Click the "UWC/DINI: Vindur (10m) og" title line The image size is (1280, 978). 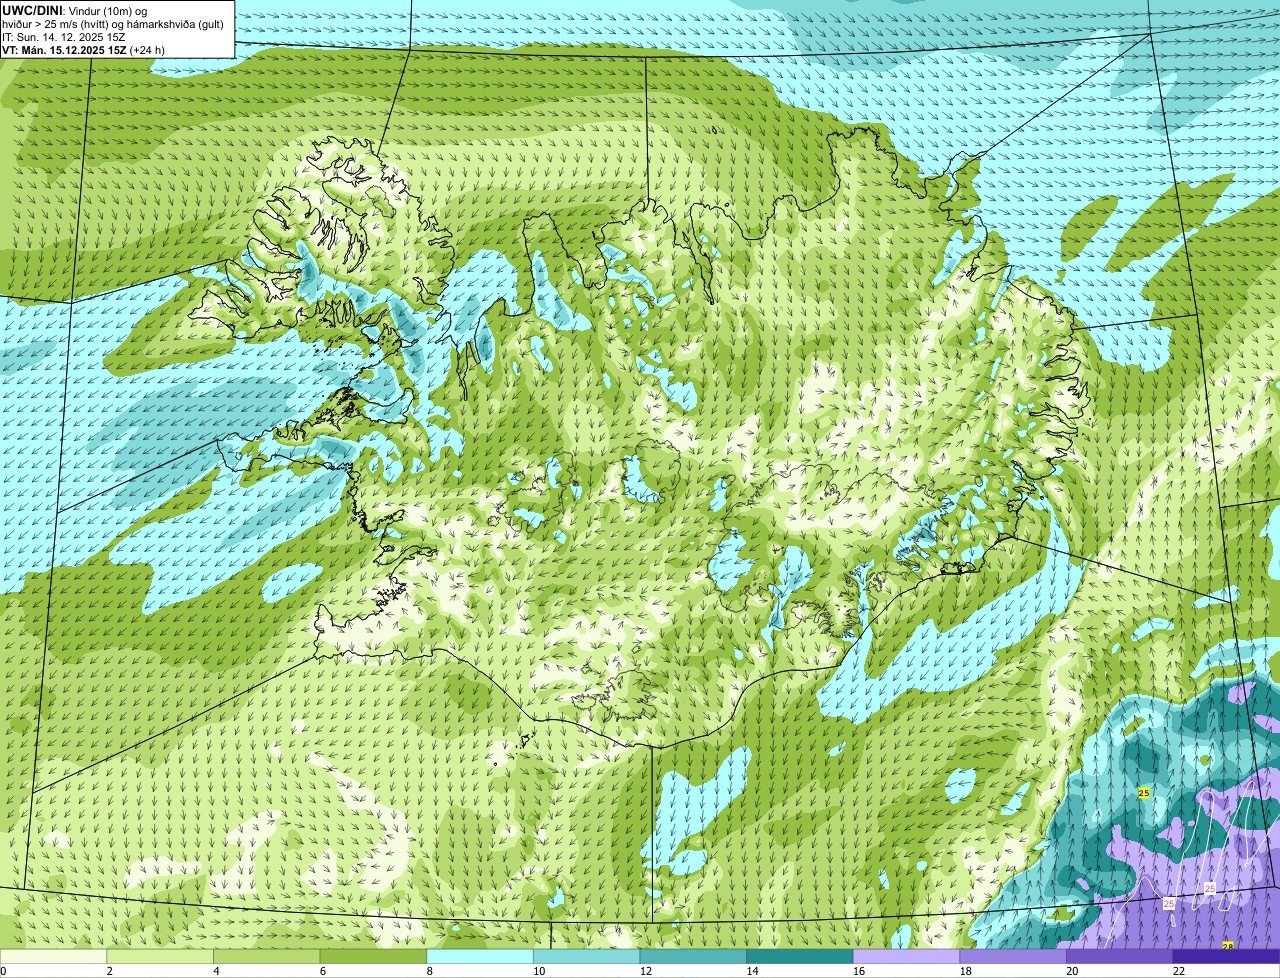click(x=74, y=10)
